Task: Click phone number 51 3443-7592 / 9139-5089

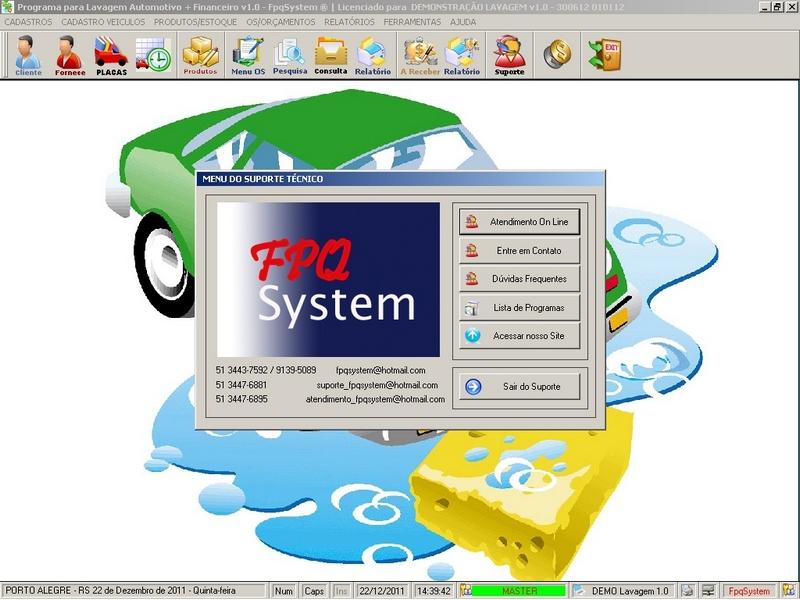Action: coord(266,370)
